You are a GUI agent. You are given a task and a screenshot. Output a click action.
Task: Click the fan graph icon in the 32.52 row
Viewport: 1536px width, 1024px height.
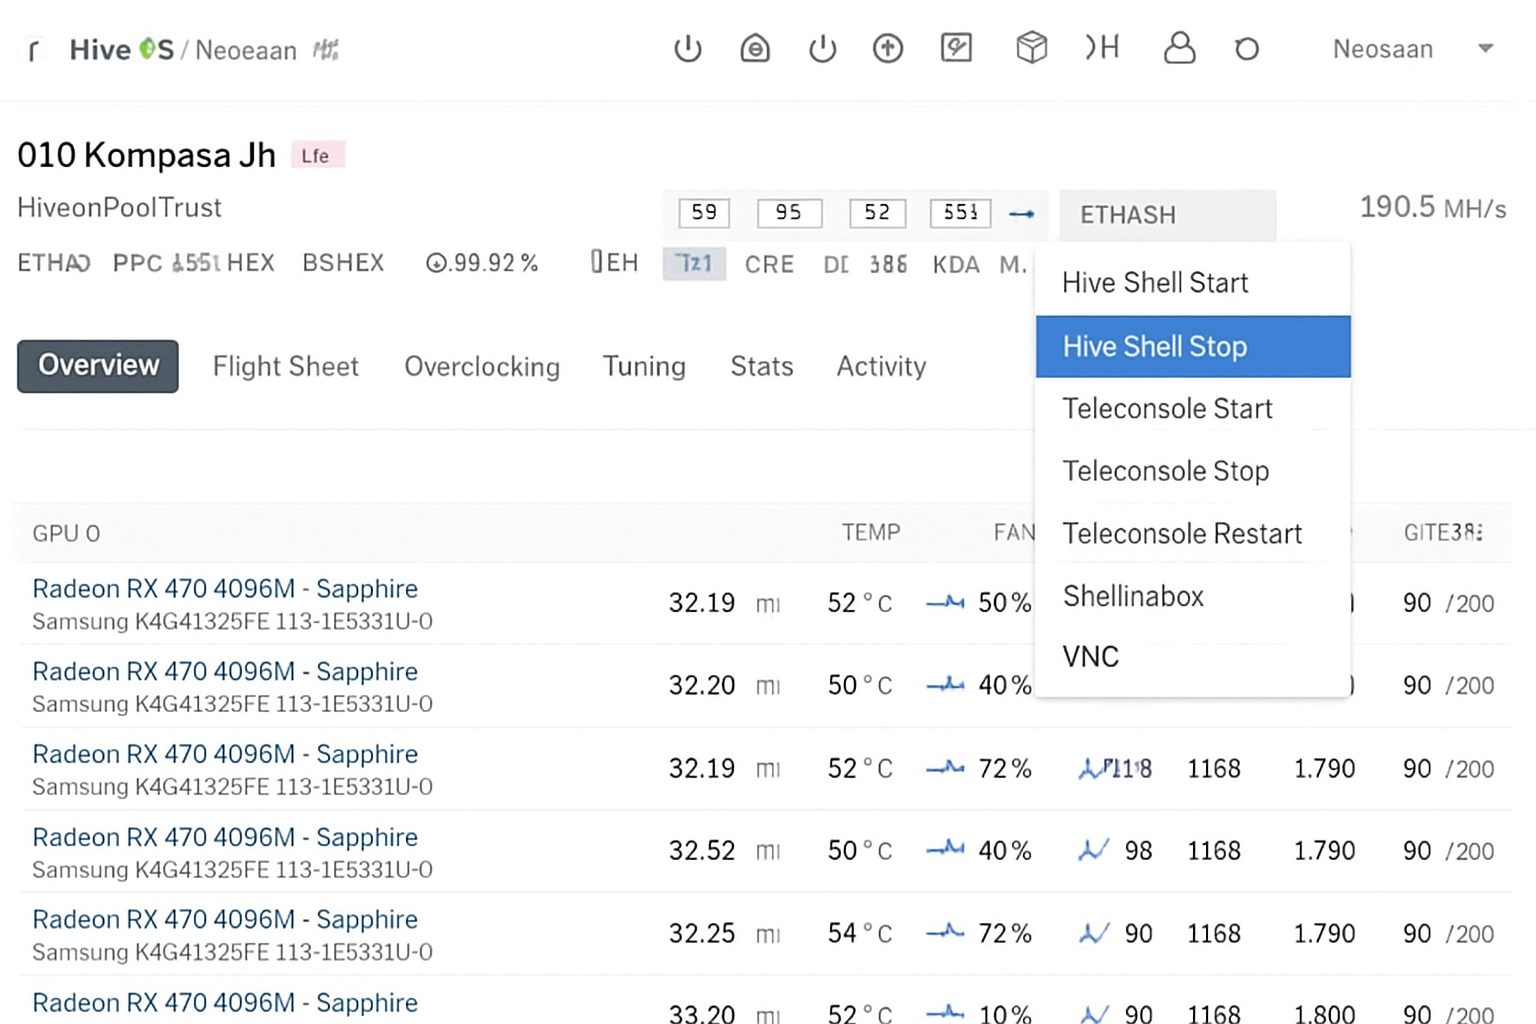coord(945,850)
